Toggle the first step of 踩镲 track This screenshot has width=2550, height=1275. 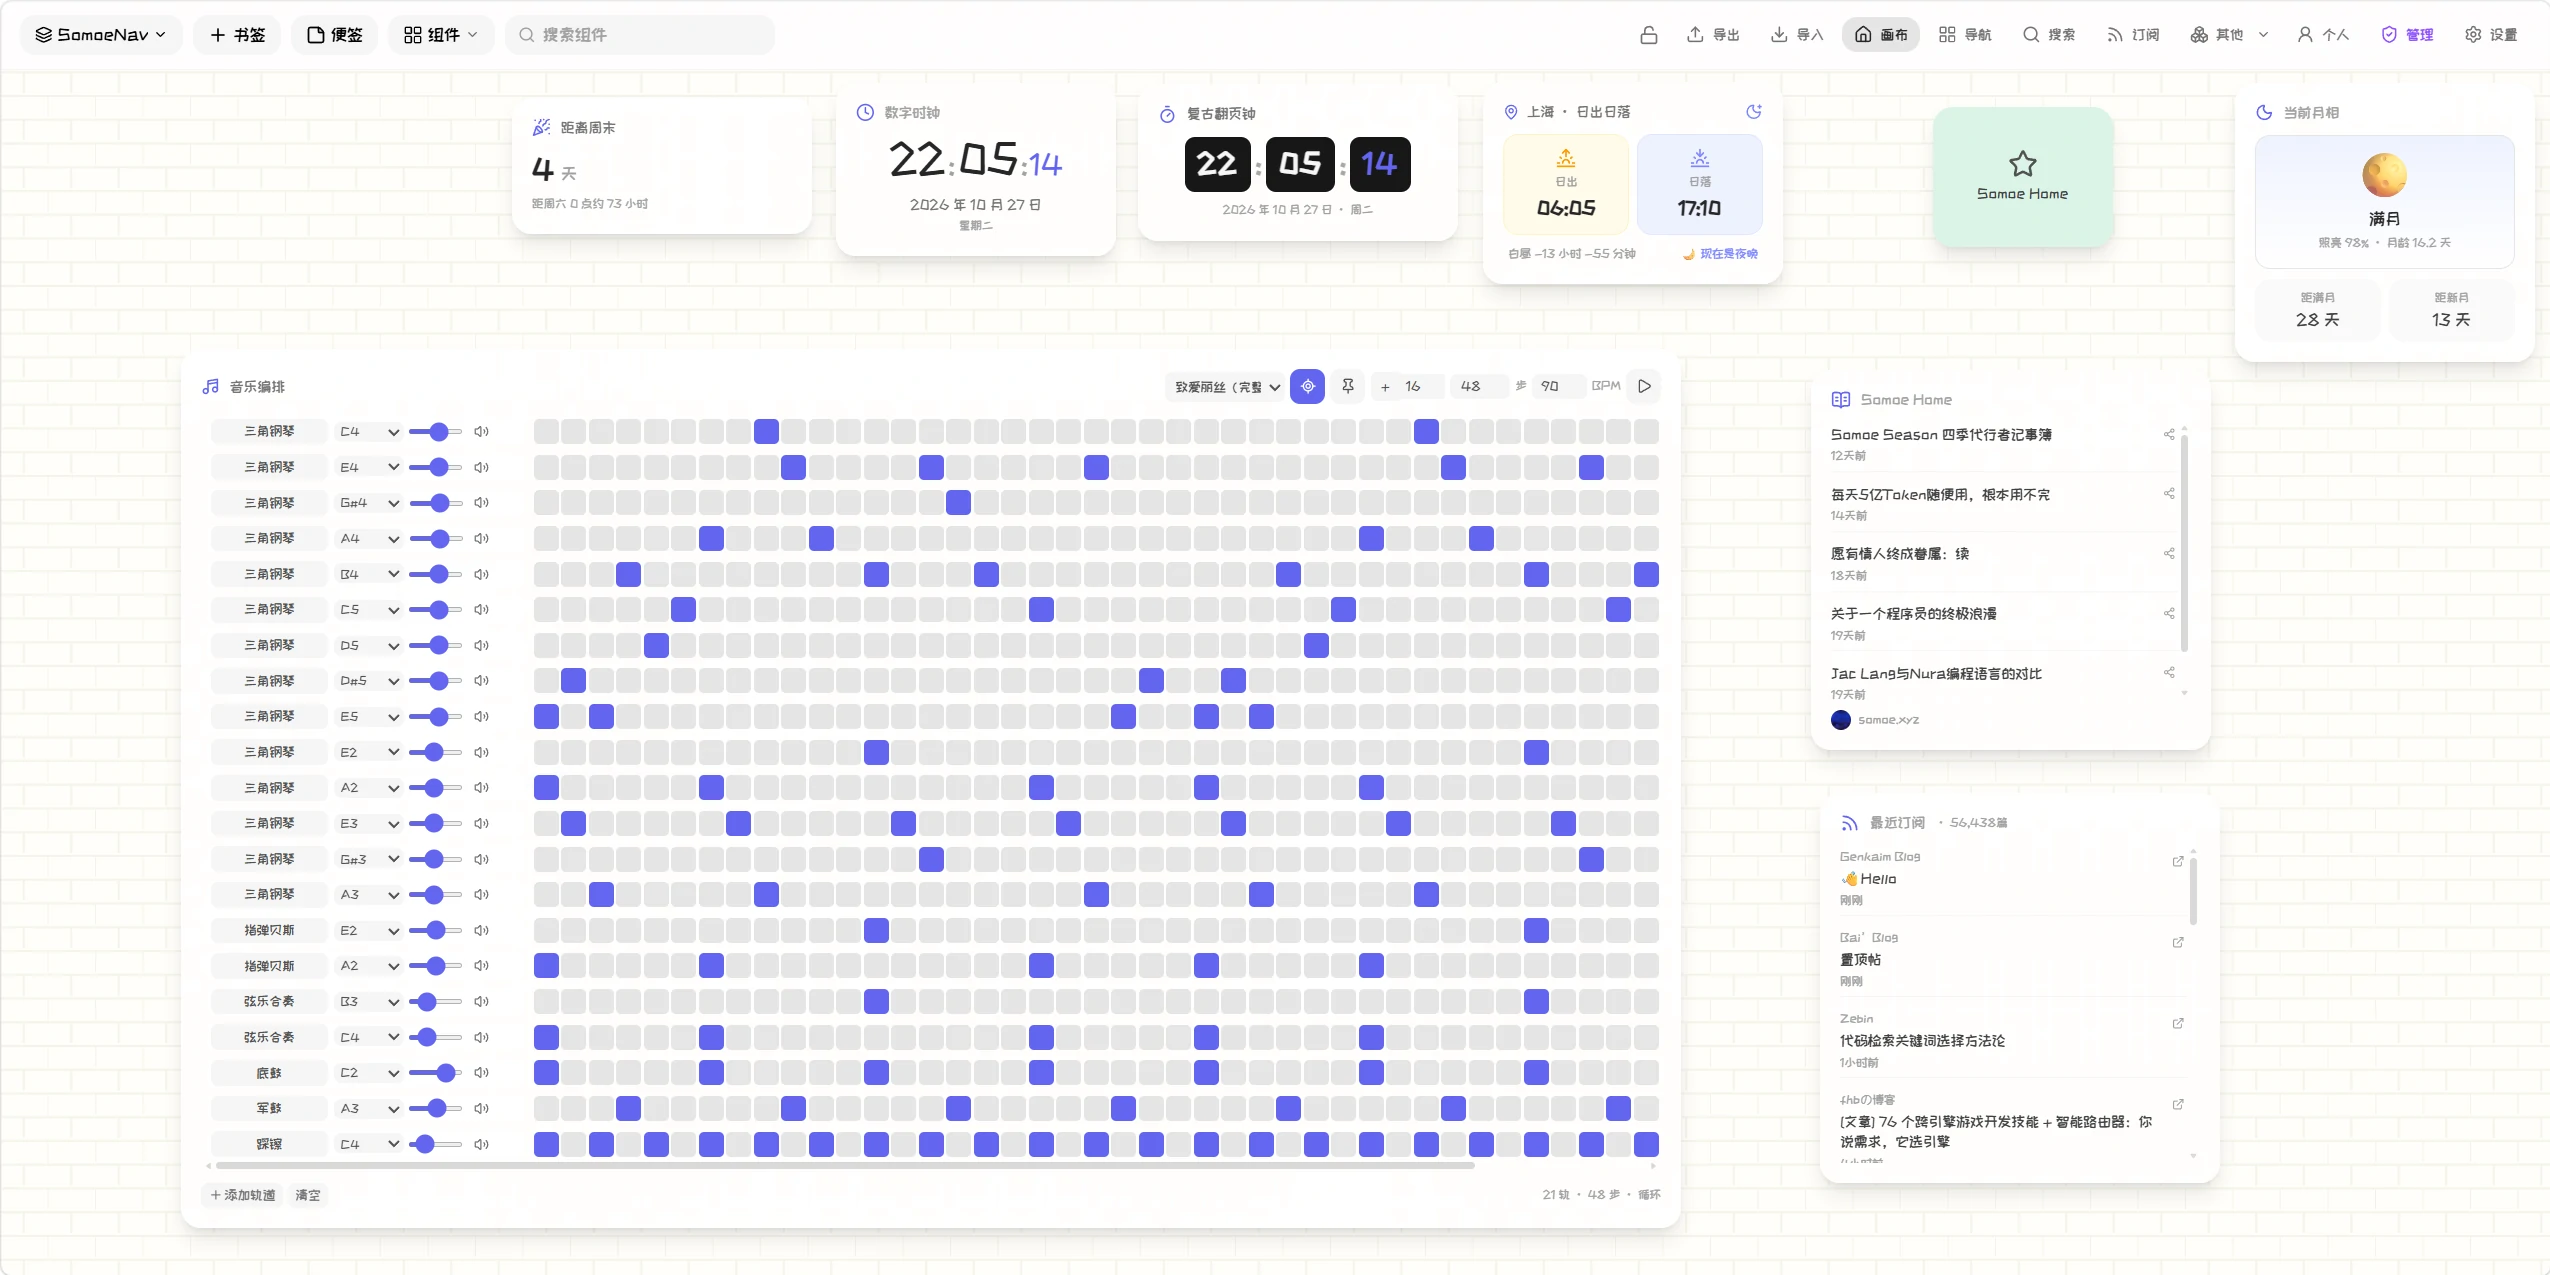click(x=546, y=1145)
